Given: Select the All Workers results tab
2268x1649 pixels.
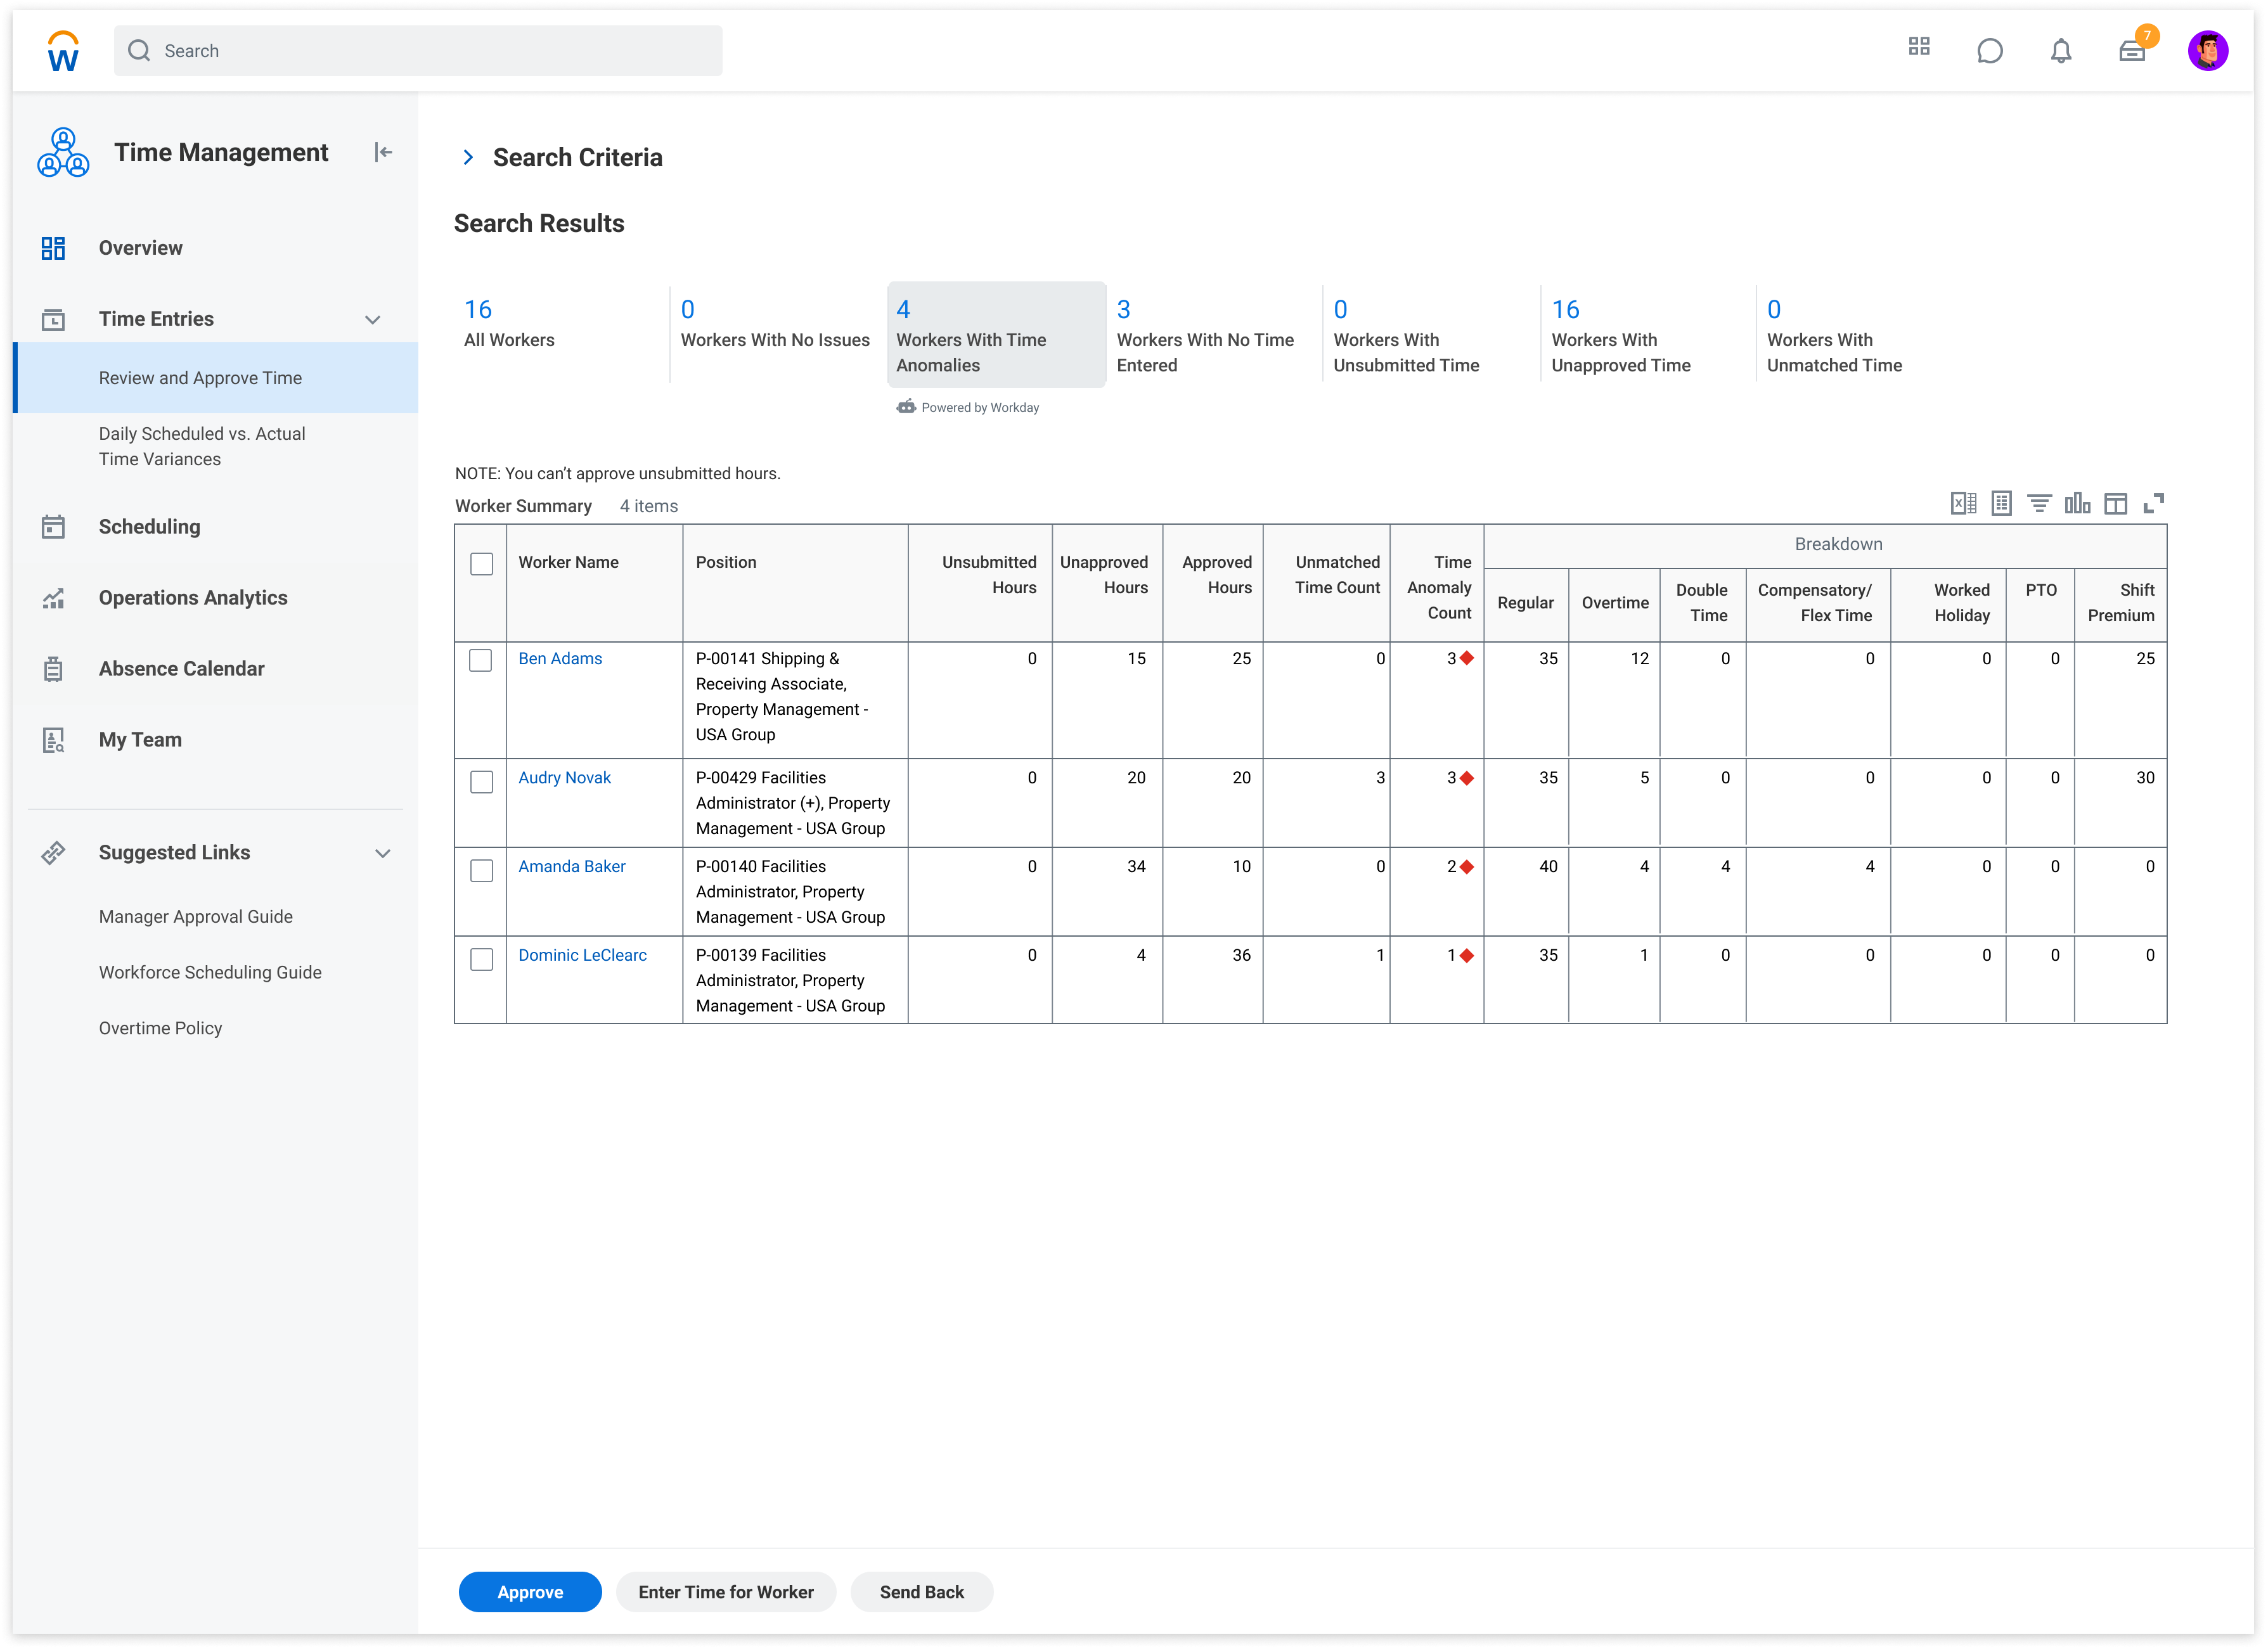Looking at the screenshot, I should (509, 325).
